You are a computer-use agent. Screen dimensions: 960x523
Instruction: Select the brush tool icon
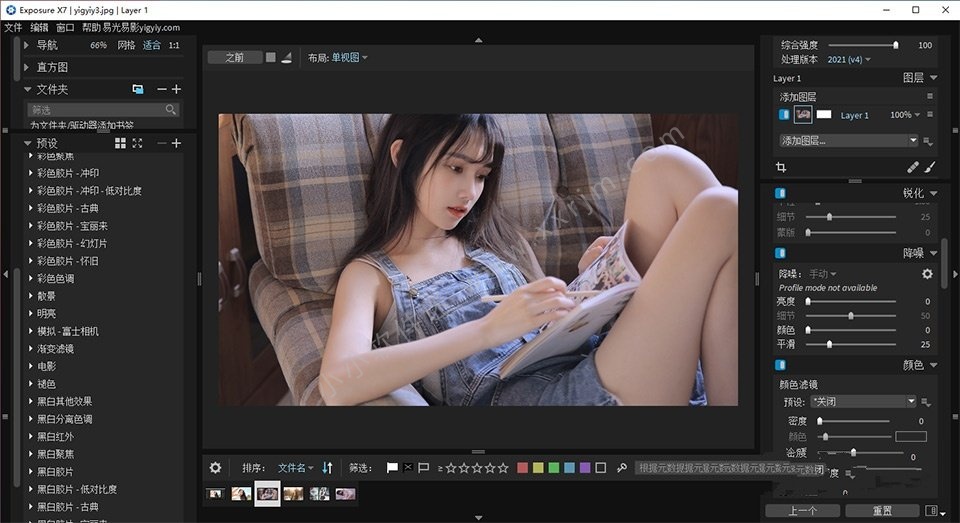930,167
